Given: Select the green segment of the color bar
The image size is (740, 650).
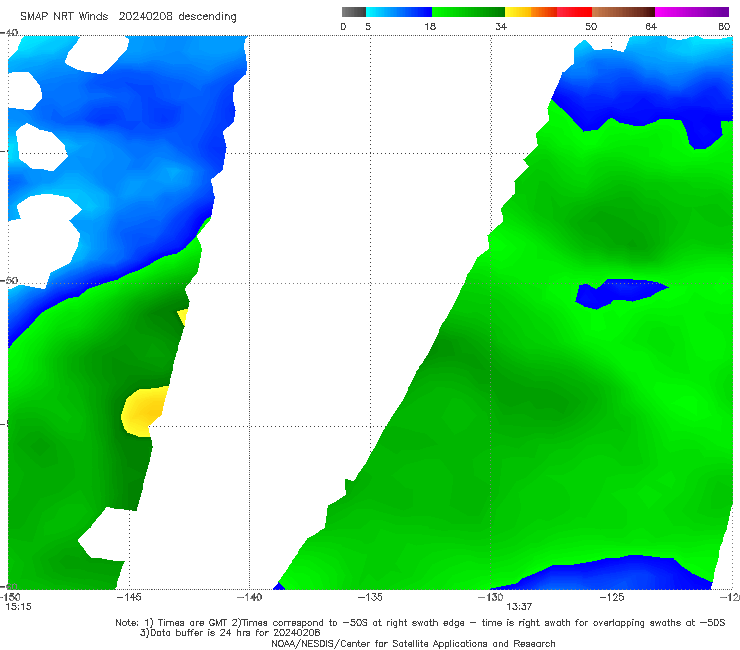Looking at the screenshot, I should (x=468, y=12).
